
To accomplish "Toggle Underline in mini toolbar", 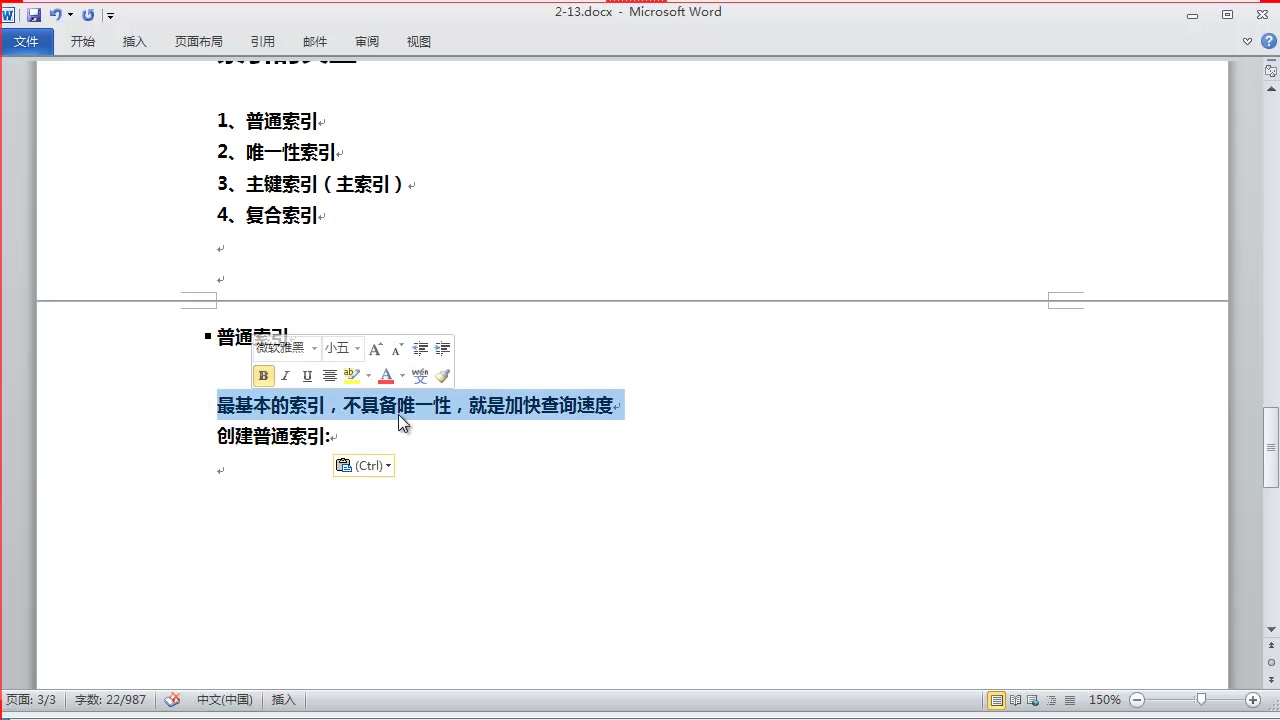I will click(307, 376).
